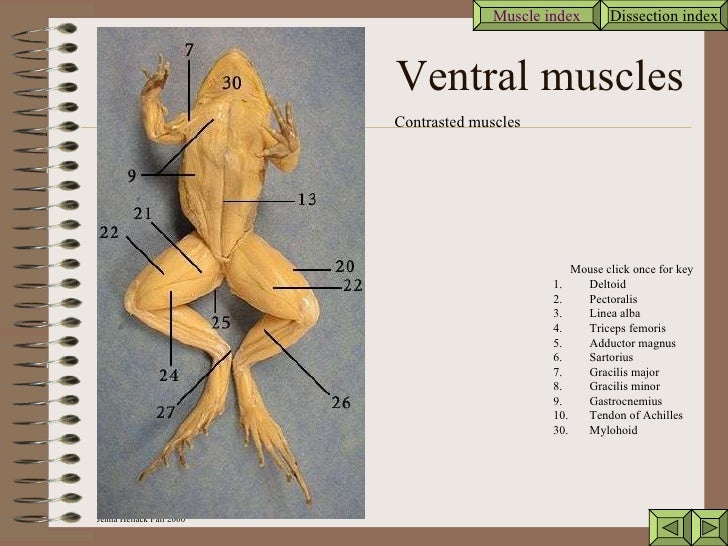The width and height of the screenshot is (728, 546).
Task: Select 'Gracilis minor' in the key list
Action: (x=625, y=386)
